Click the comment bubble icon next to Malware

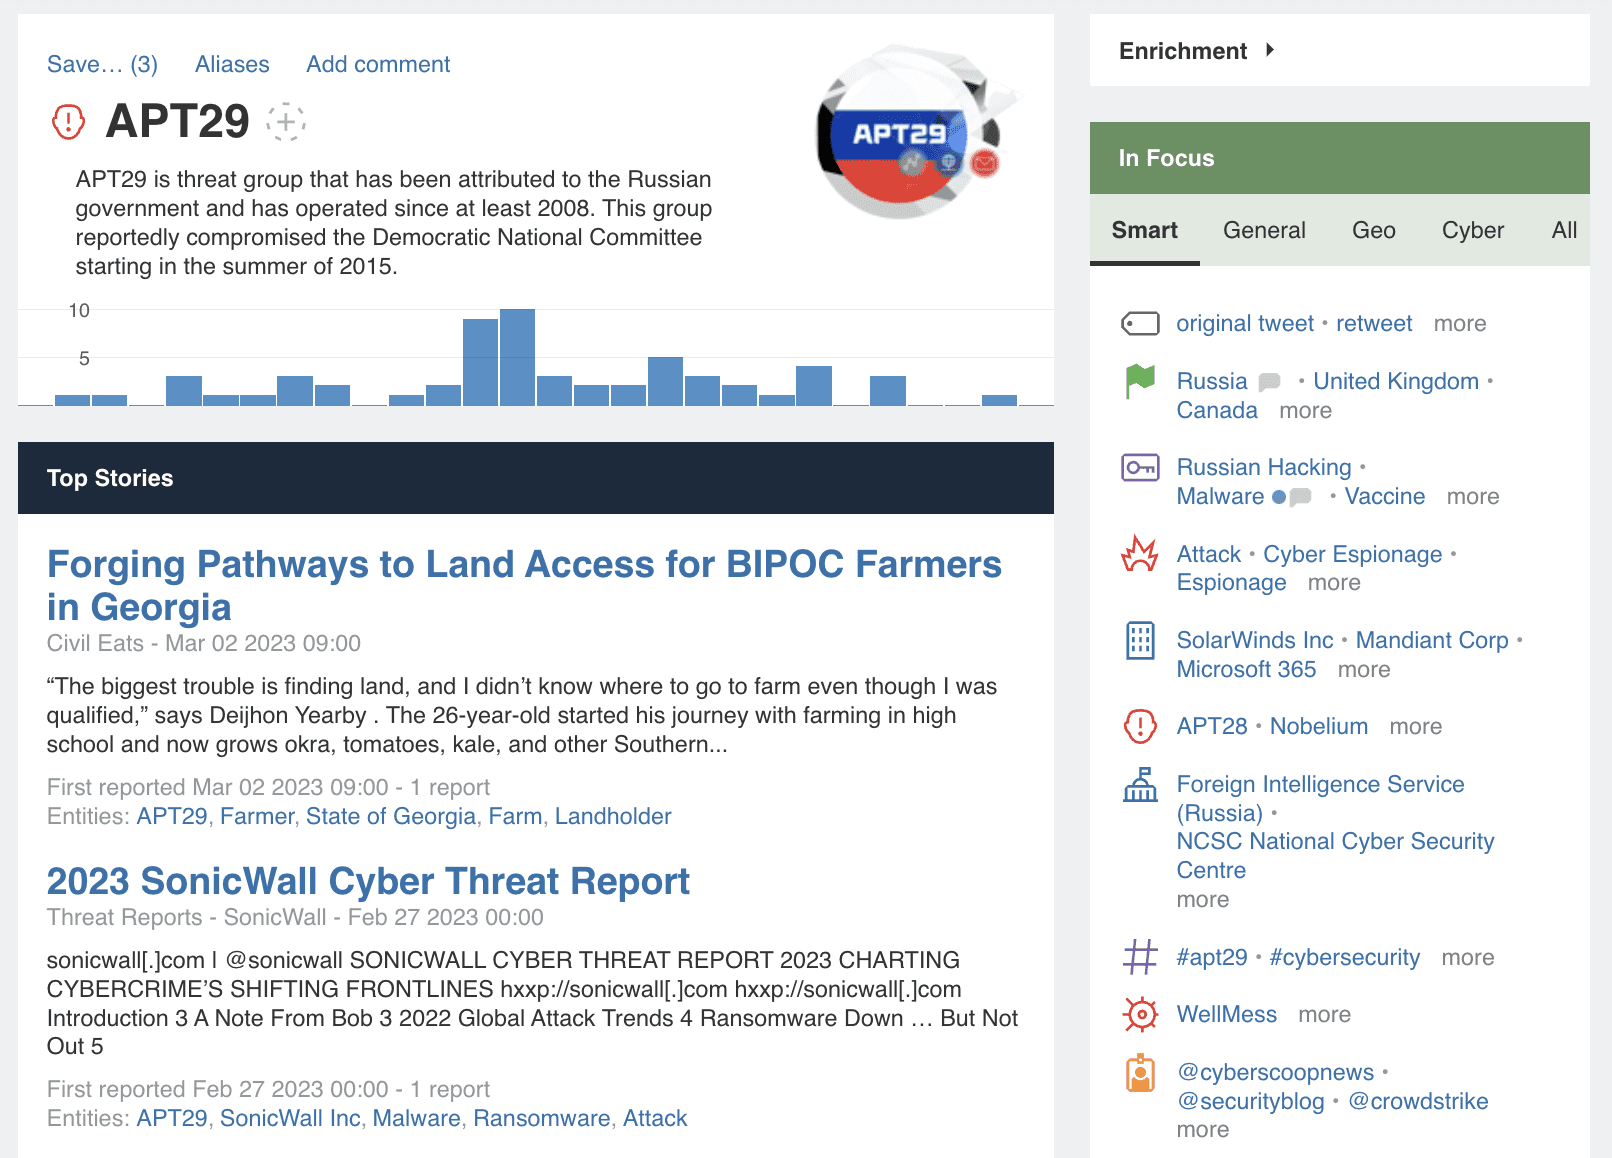click(x=1300, y=497)
